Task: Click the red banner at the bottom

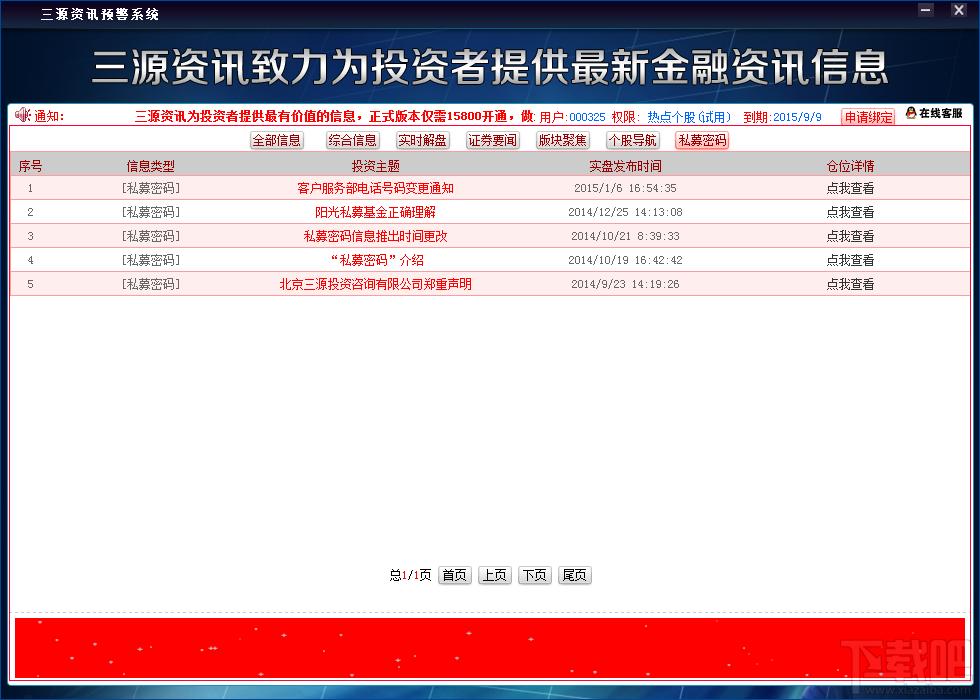Action: [x=490, y=648]
